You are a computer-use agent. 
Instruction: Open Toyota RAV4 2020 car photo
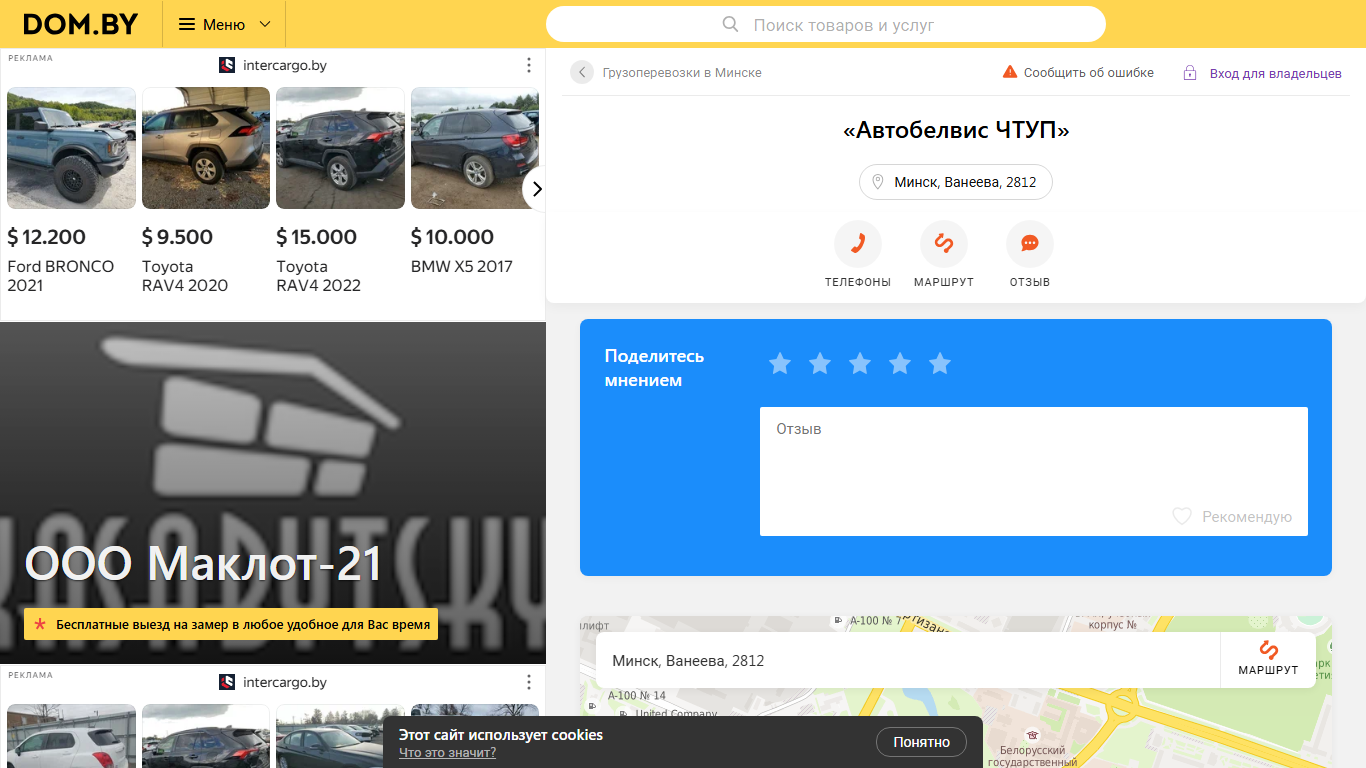point(206,148)
